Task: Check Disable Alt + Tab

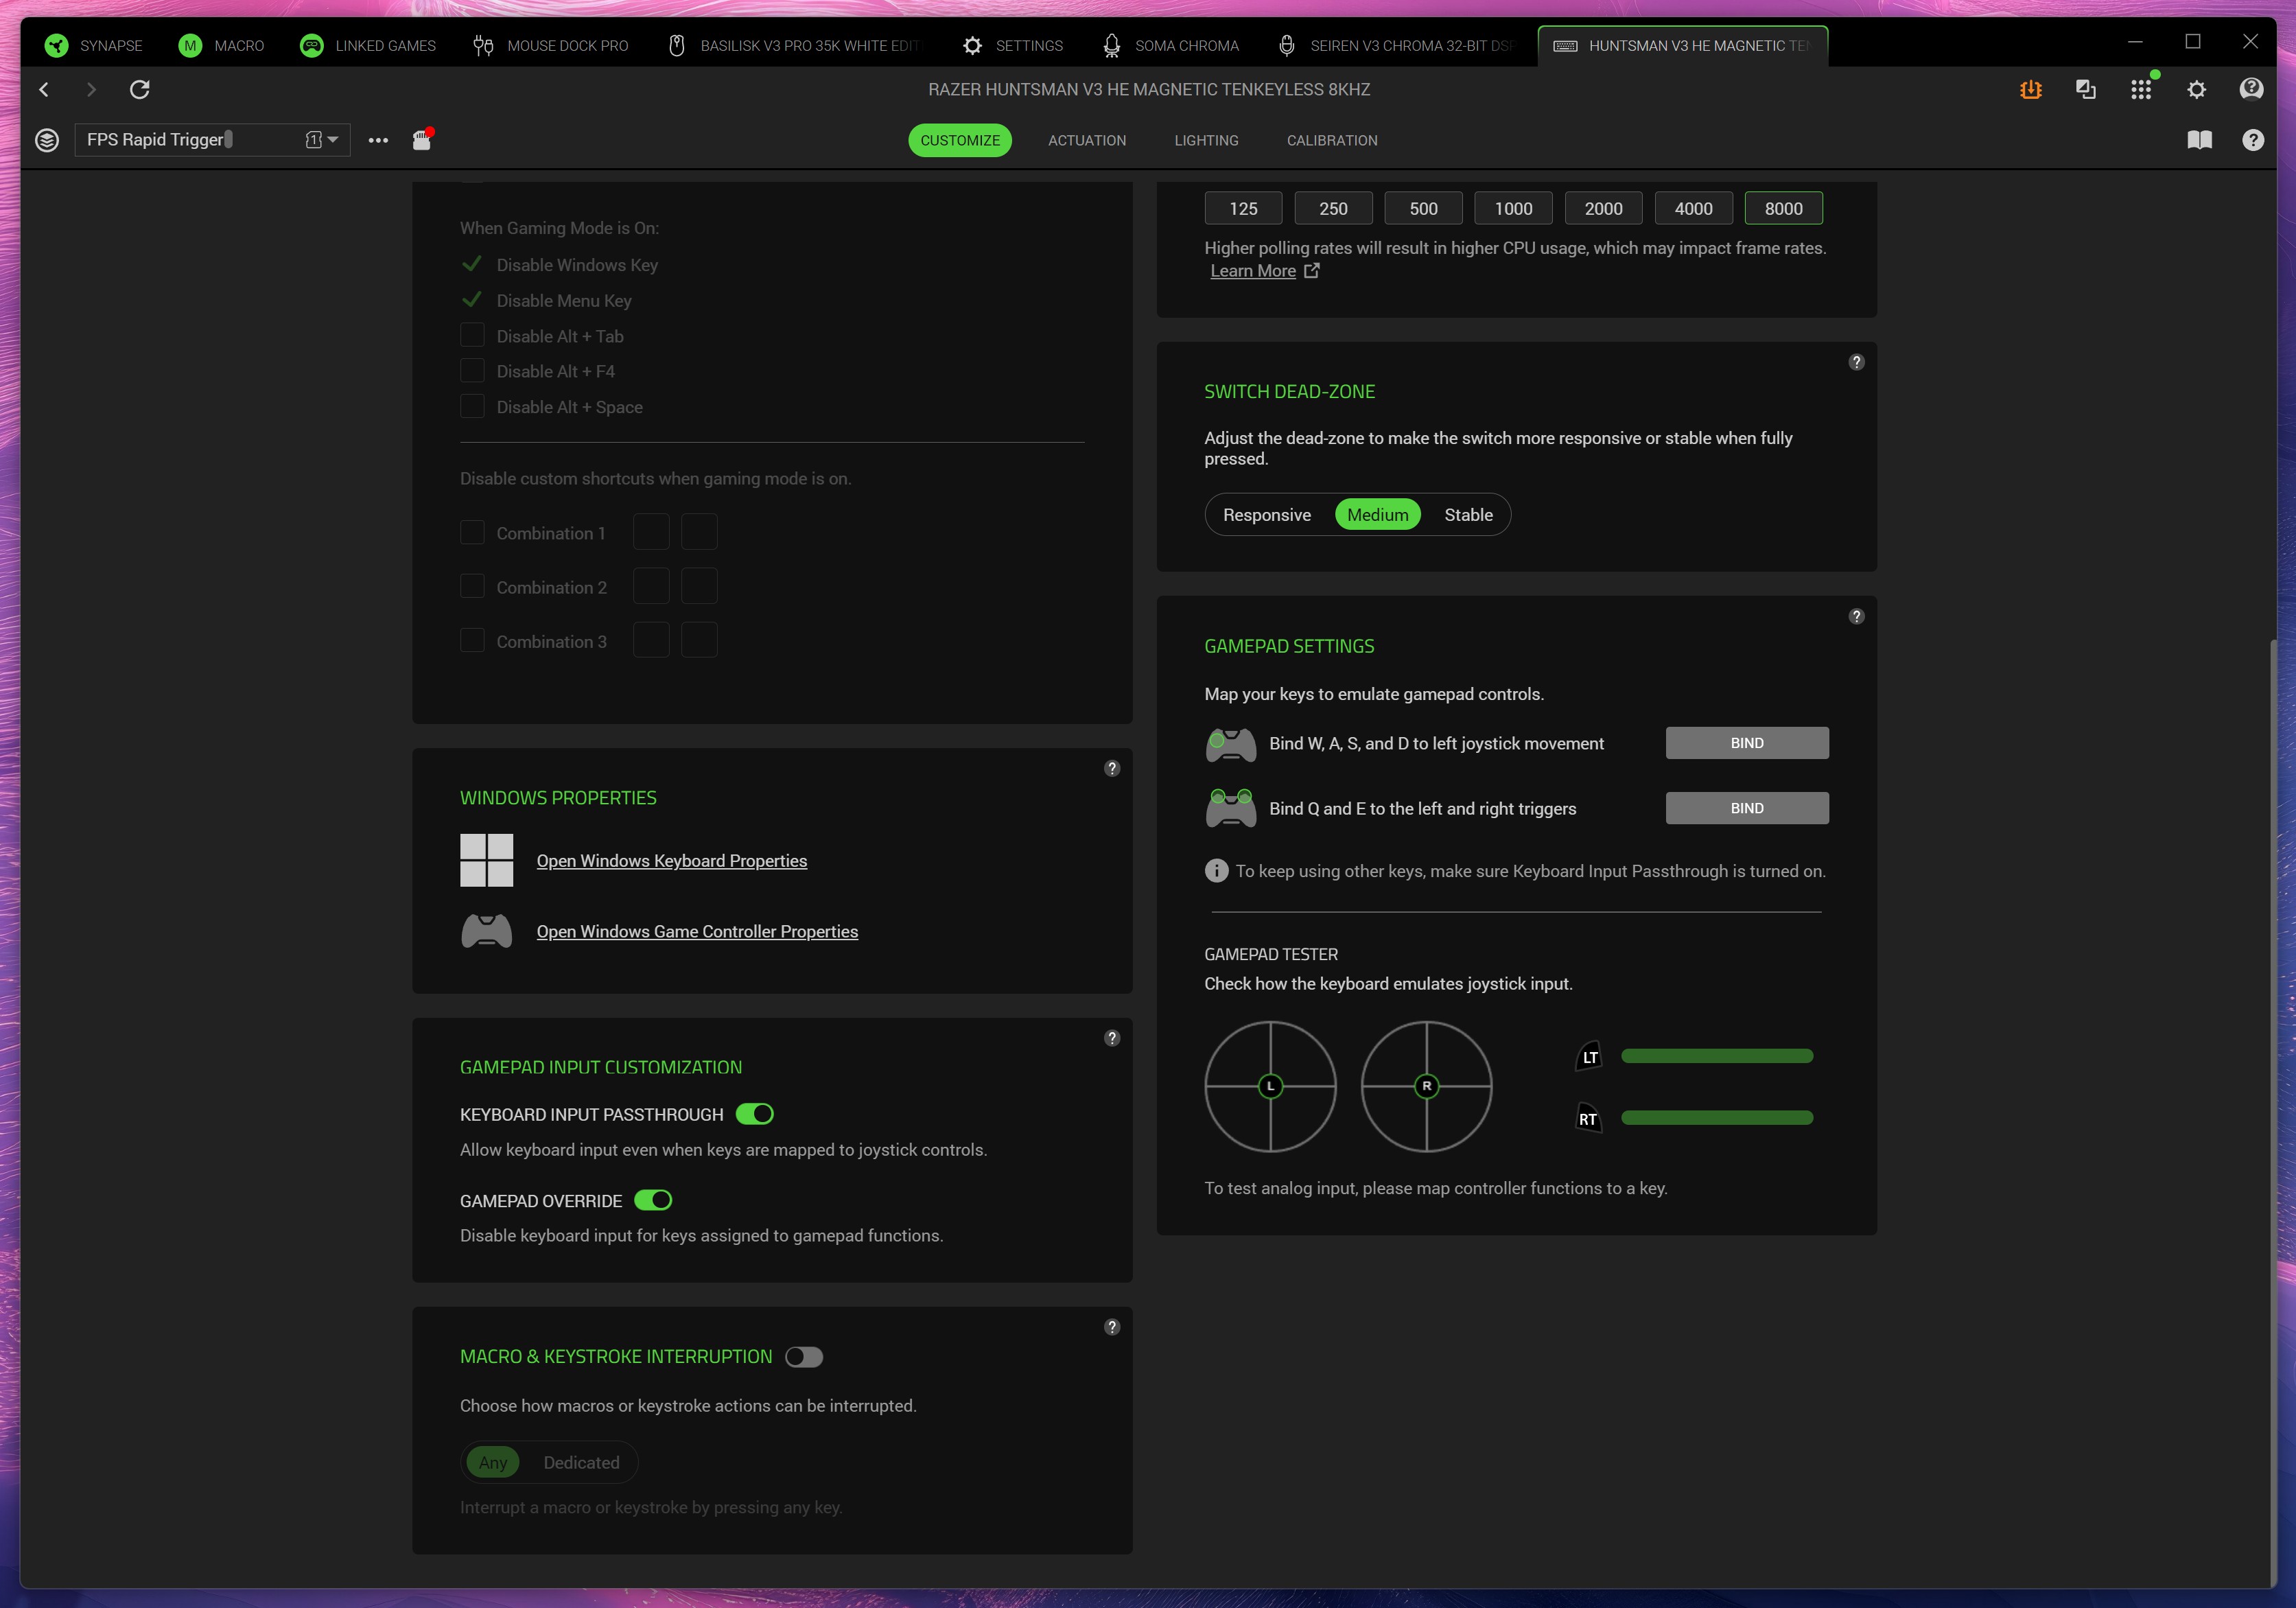Action: (472, 335)
